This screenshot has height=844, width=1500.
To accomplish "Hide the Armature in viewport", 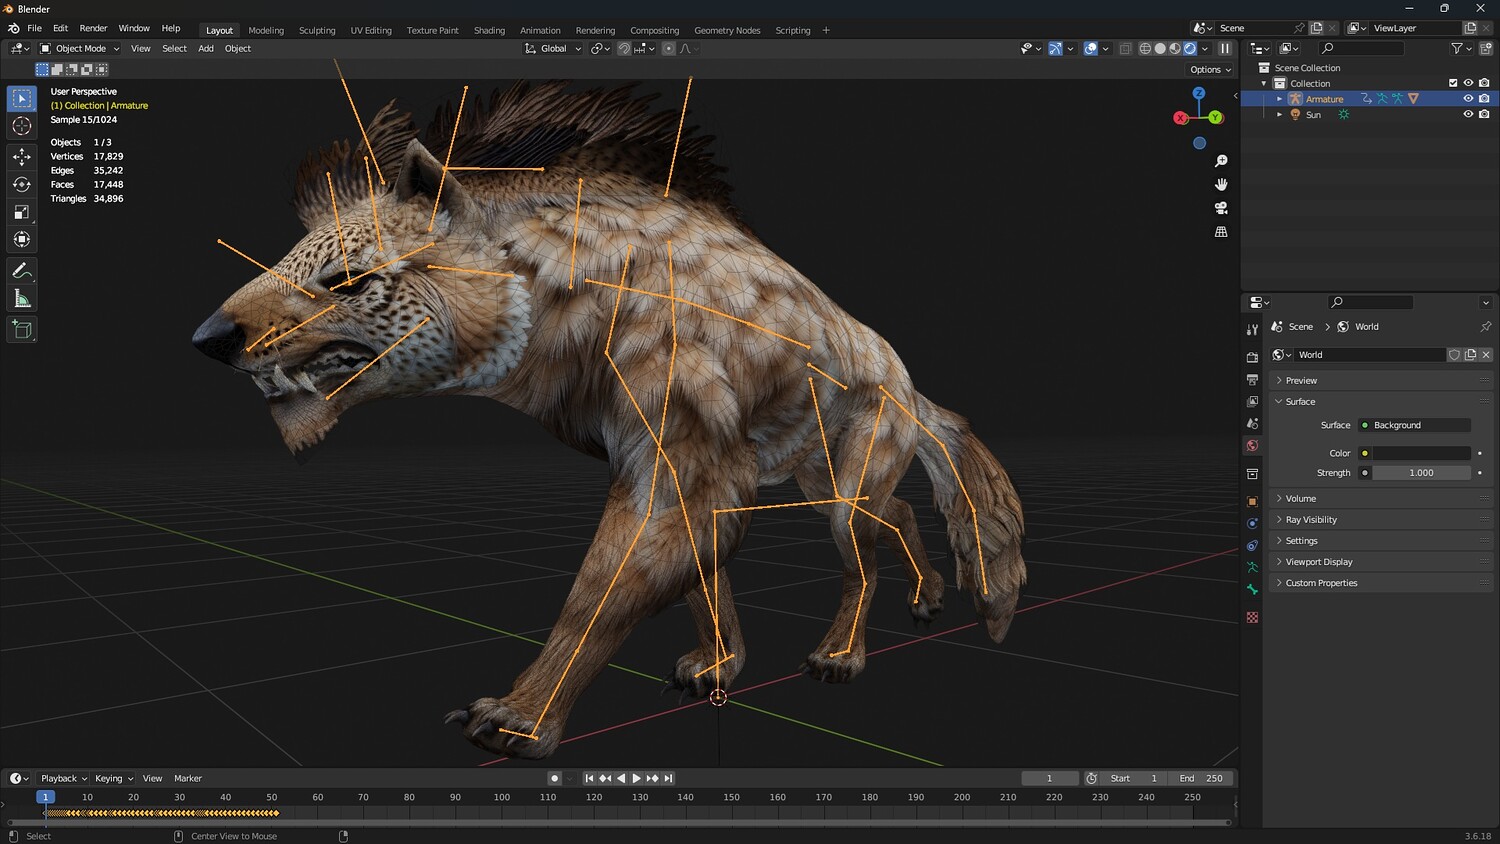I will pyautogui.click(x=1468, y=99).
